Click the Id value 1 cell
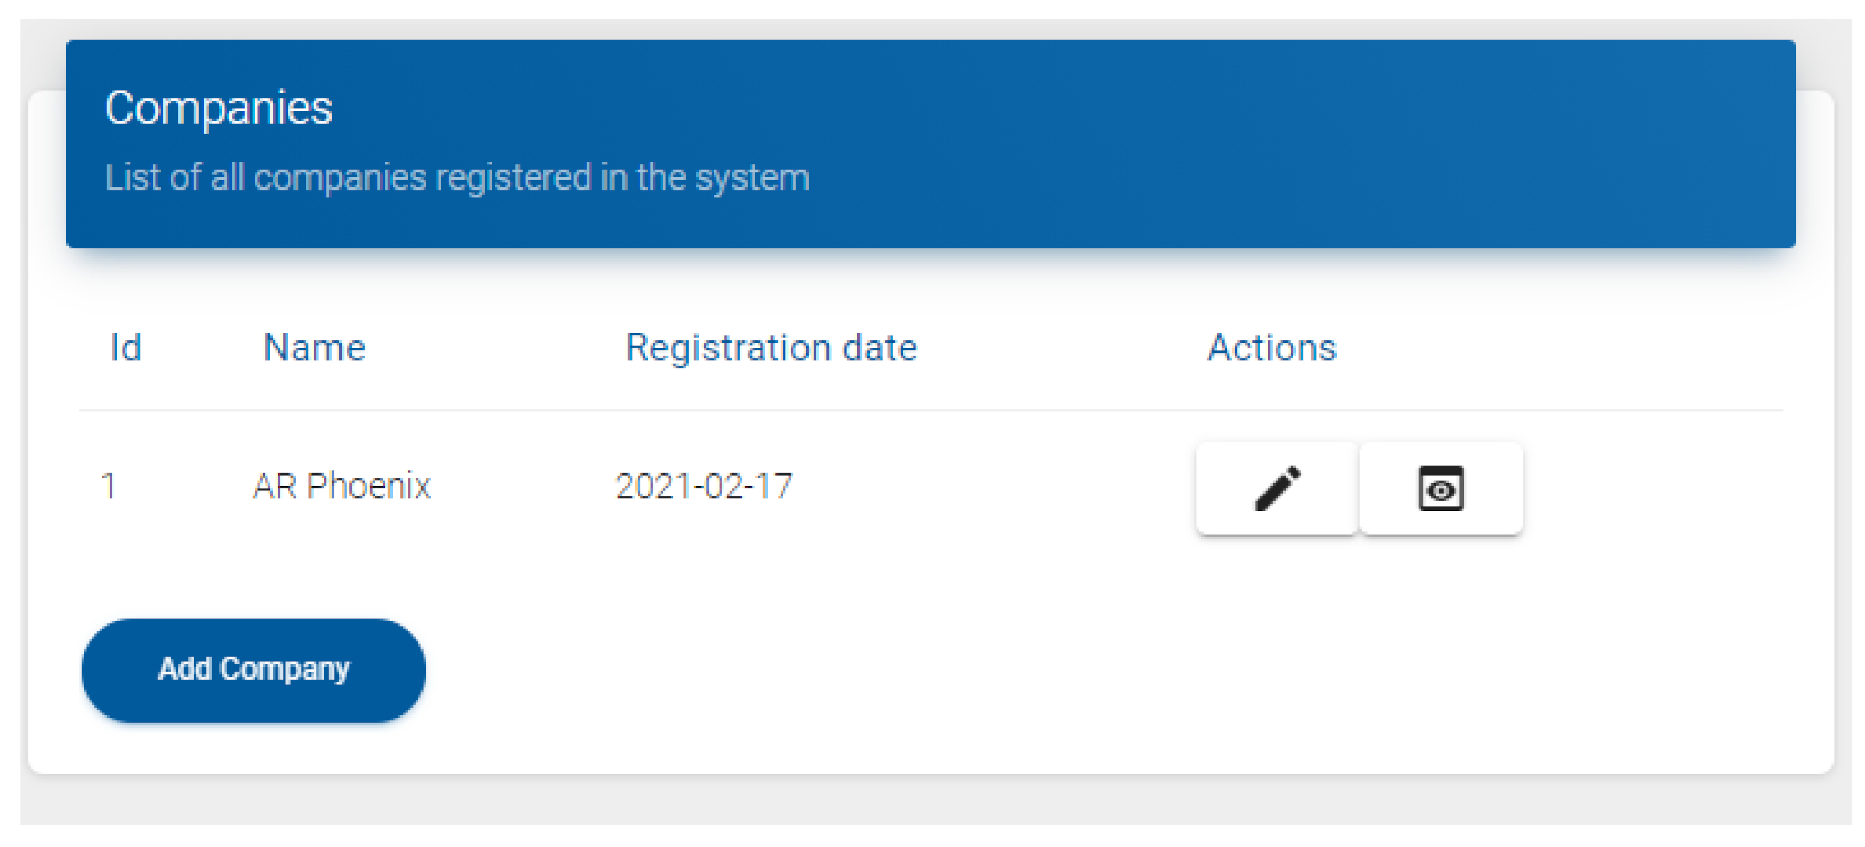This screenshot has height=847, width=1865. [109, 486]
